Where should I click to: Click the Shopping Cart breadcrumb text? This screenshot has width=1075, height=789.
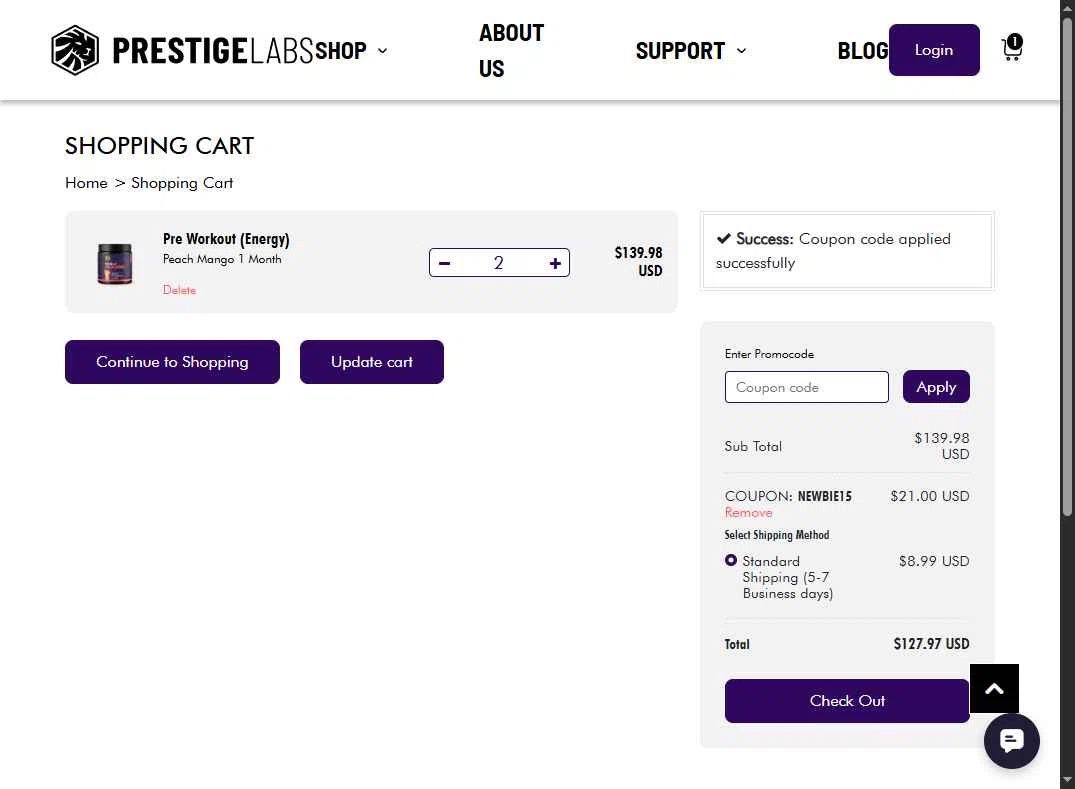coord(182,183)
